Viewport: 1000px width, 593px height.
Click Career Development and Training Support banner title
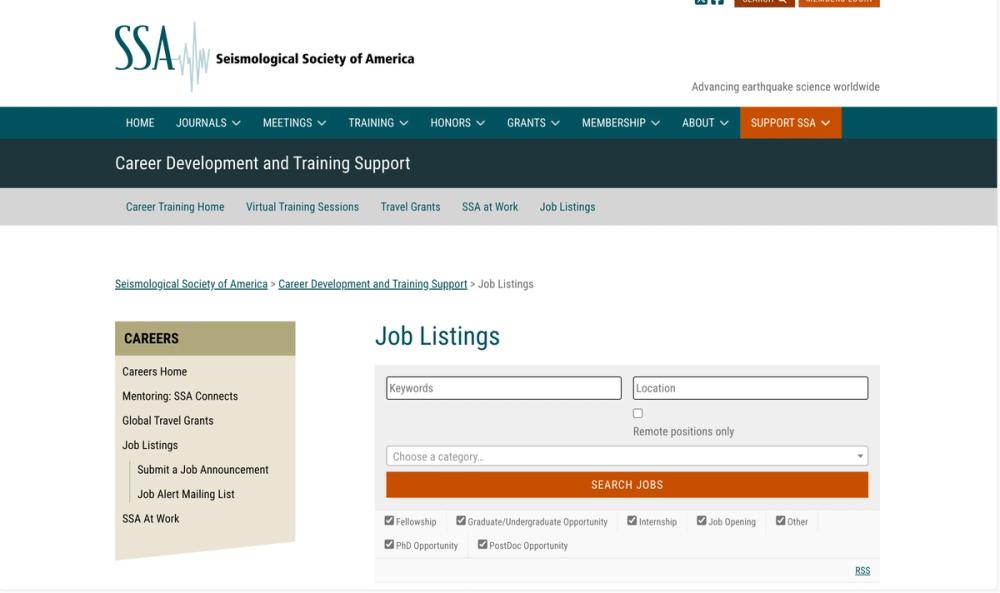(x=262, y=163)
